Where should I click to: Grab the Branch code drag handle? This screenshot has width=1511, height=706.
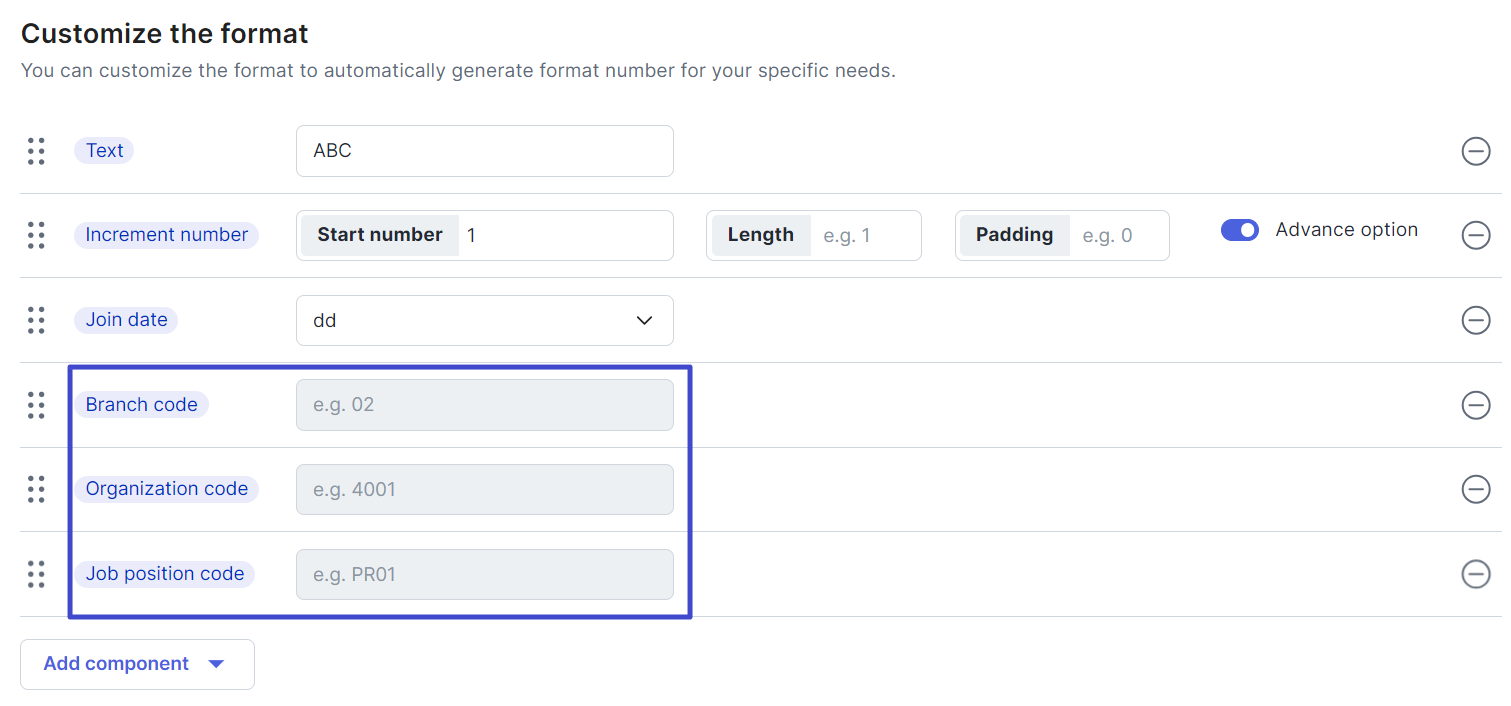point(36,405)
